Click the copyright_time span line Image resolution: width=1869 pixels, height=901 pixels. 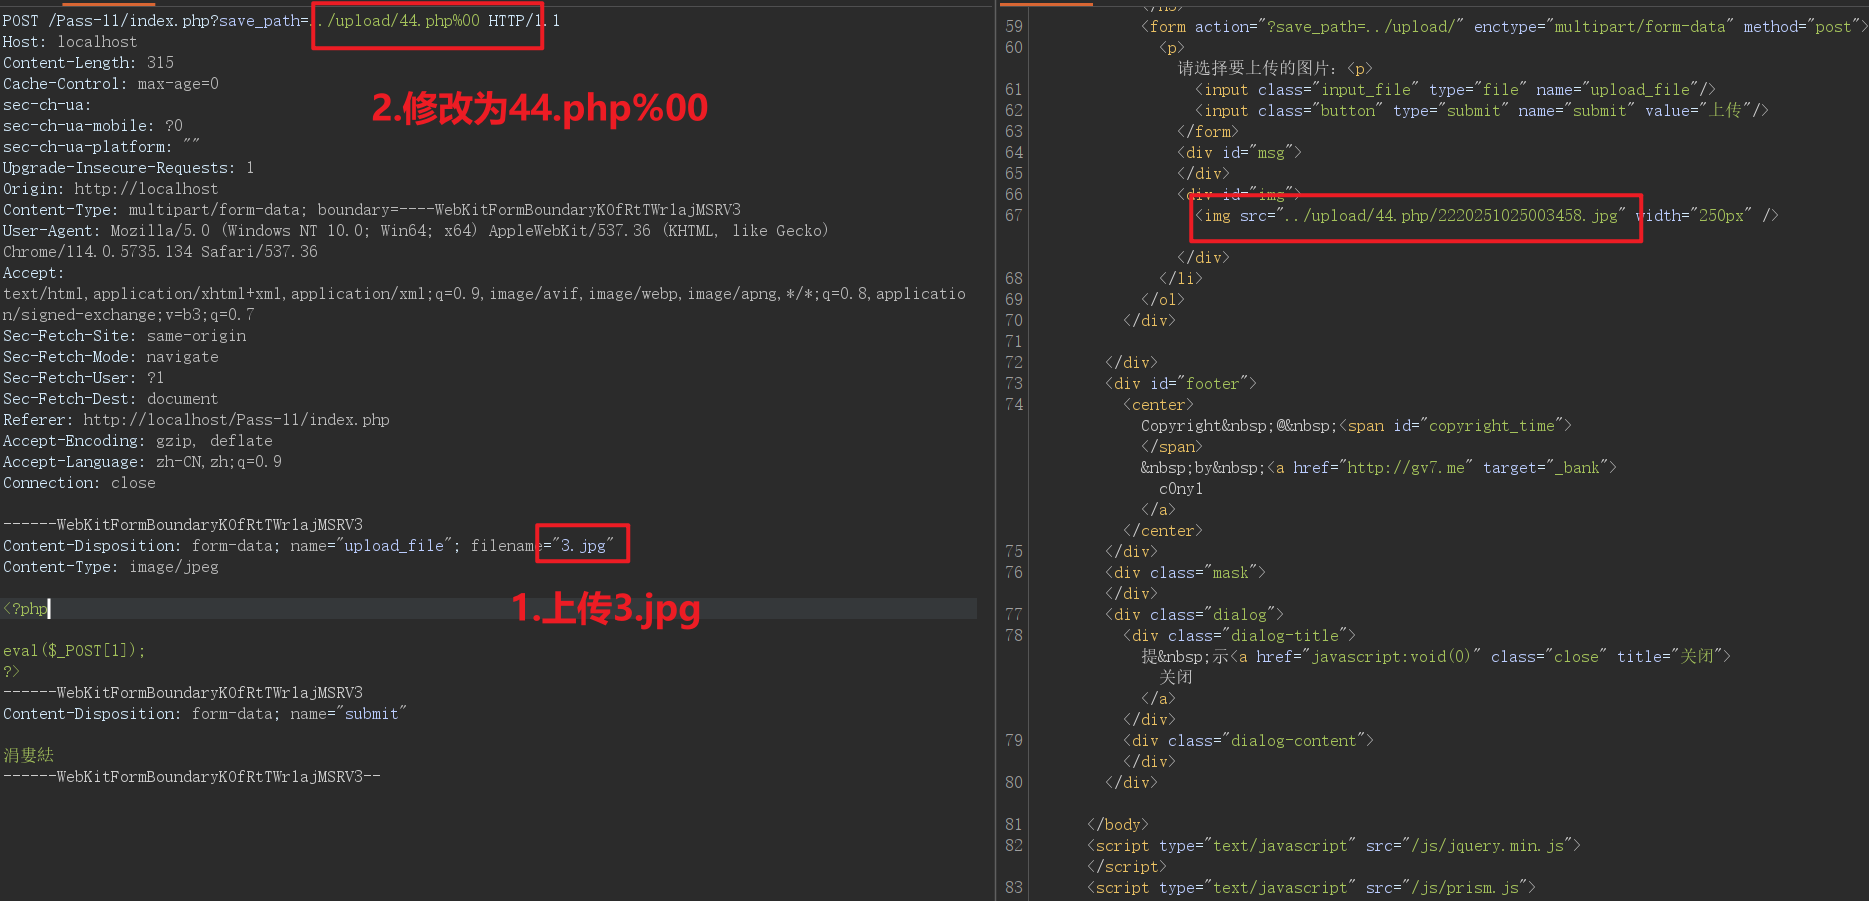[x=1357, y=425]
